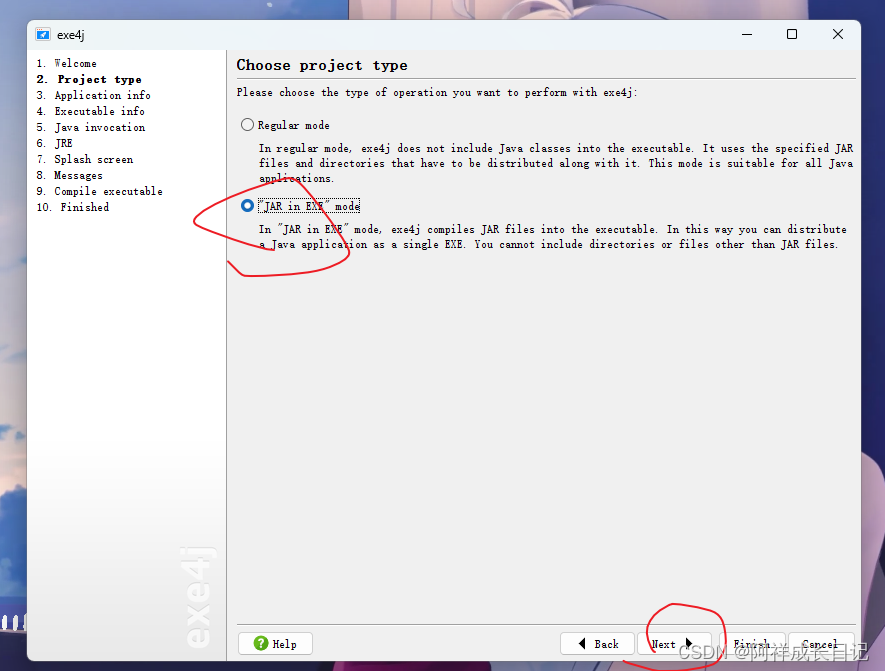Open step 5 Java invocation
This screenshot has width=885, height=671.
pyautogui.click(x=91, y=128)
